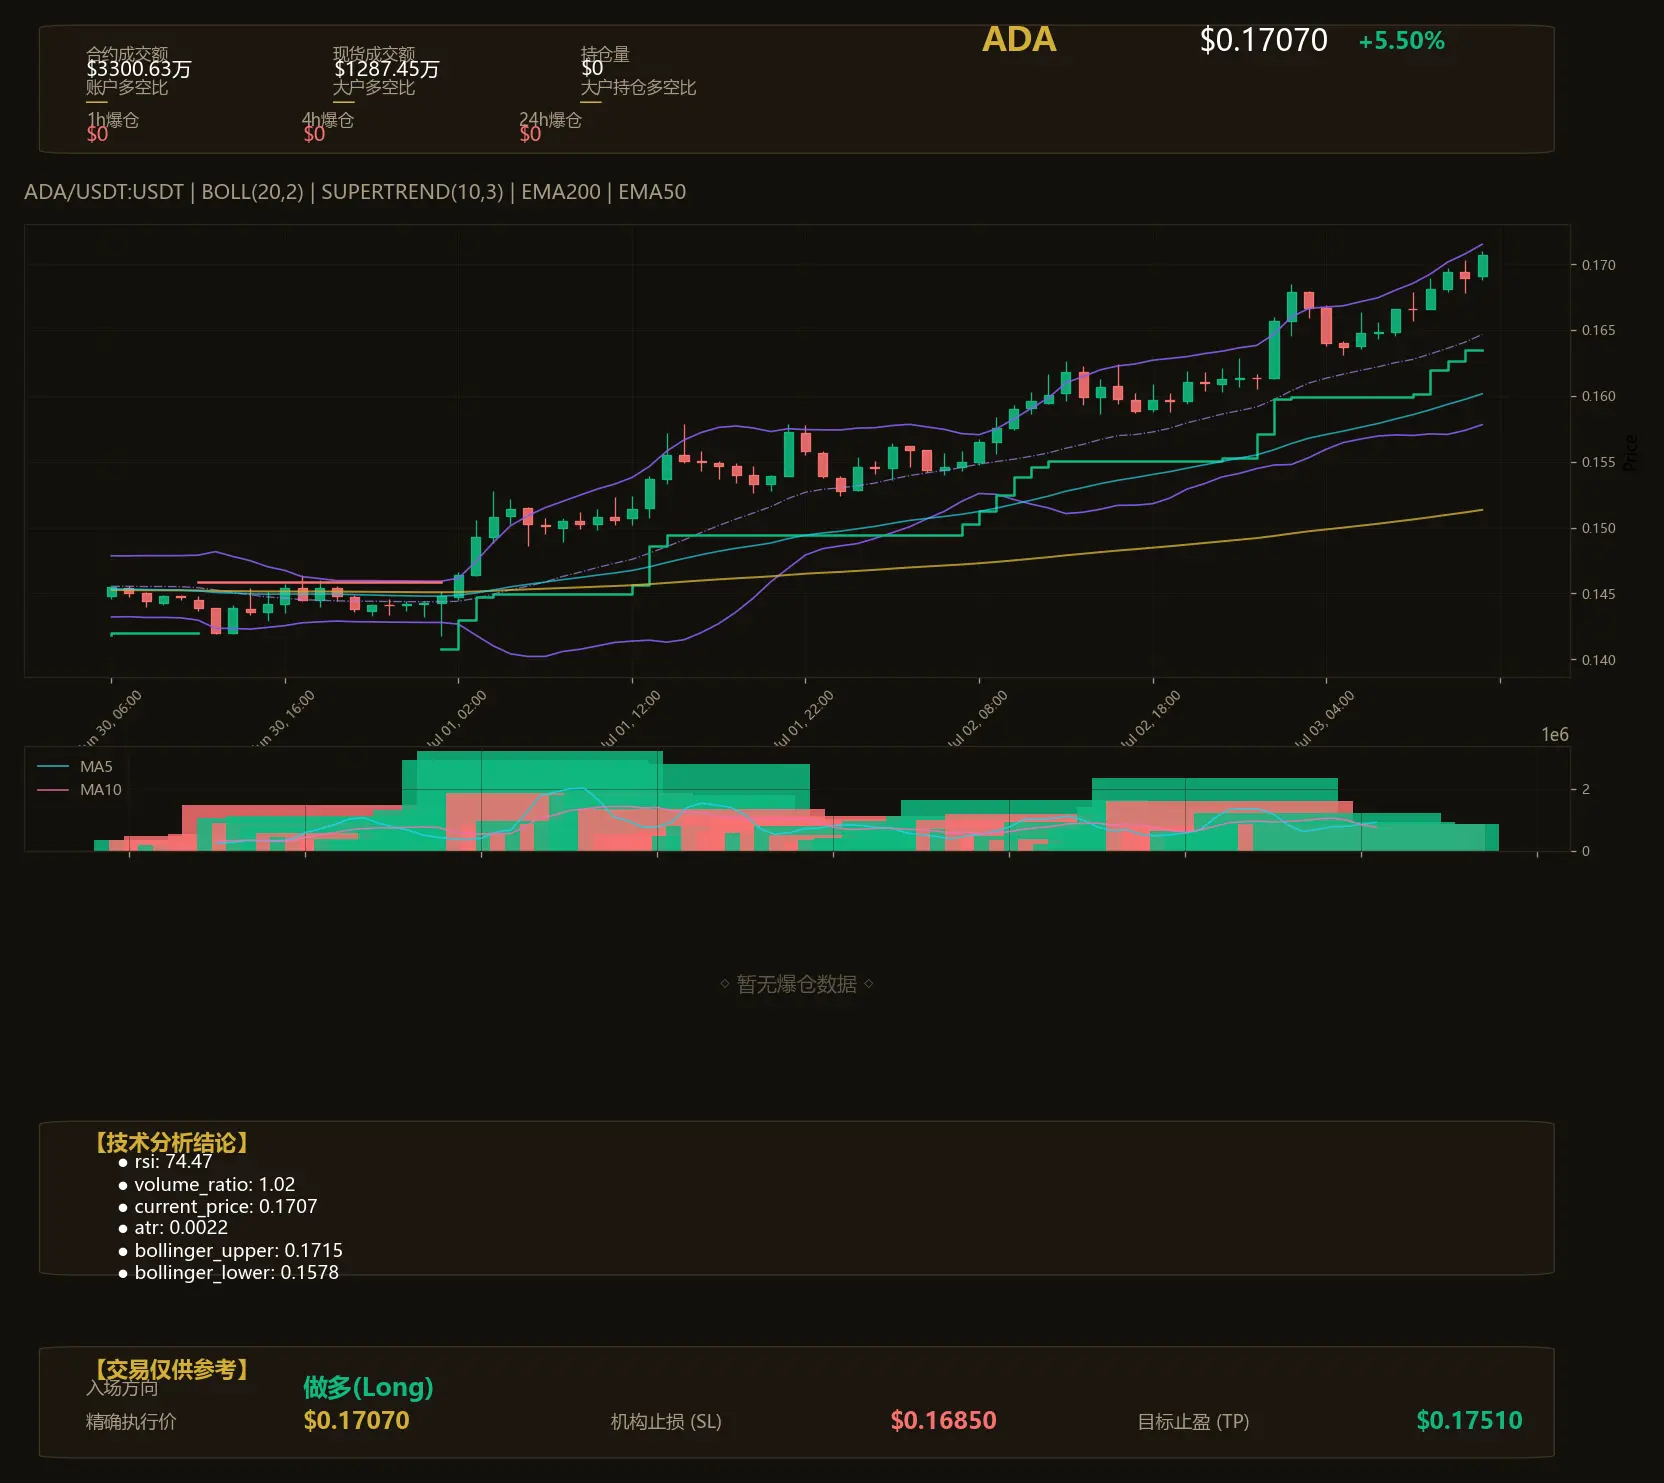
Task: Click the 0.155 price axis tick
Action: (x=1598, y=462)
